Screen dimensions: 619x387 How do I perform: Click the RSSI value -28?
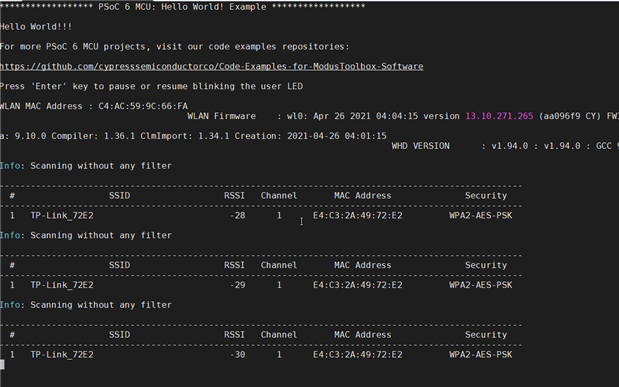pyautogui.click(x=238, y=216)
